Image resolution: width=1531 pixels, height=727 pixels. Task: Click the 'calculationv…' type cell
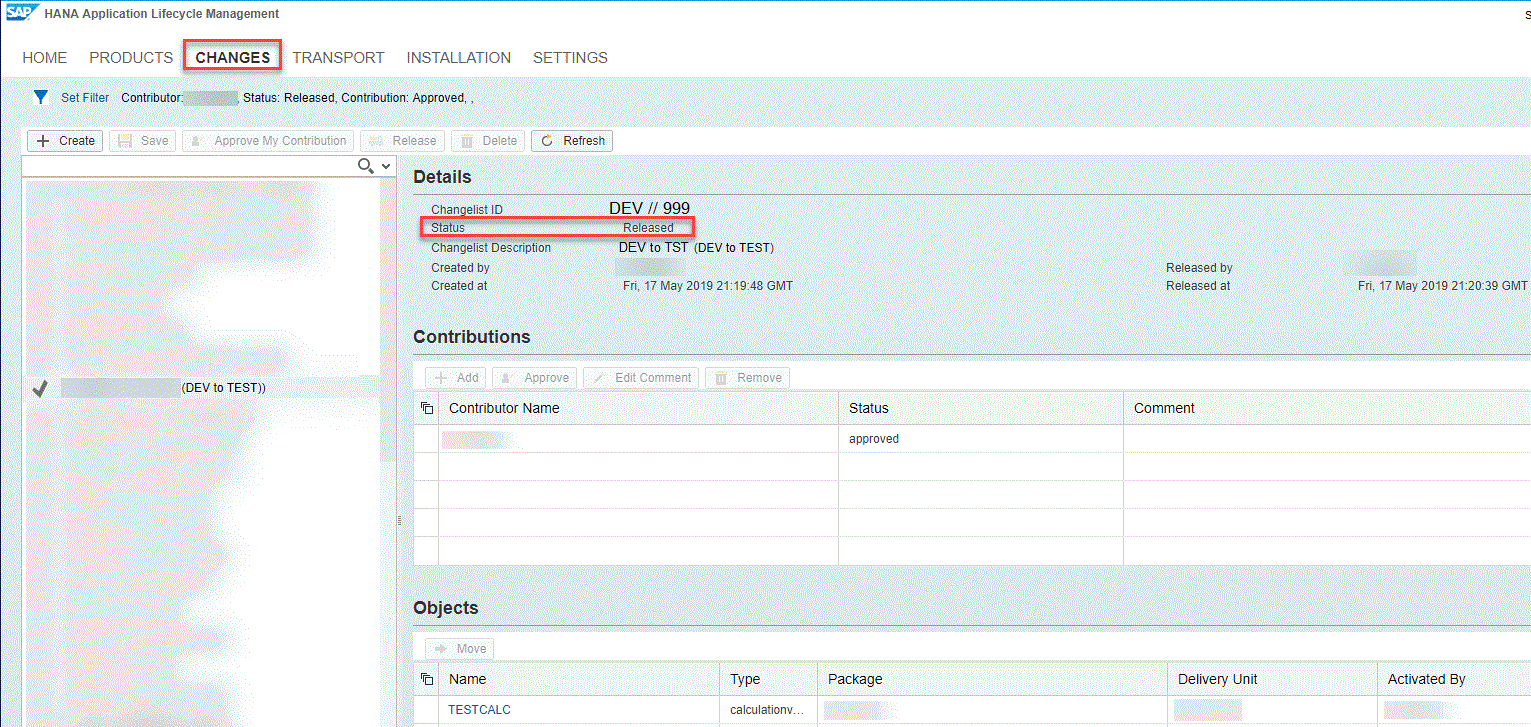coord(767,710)
